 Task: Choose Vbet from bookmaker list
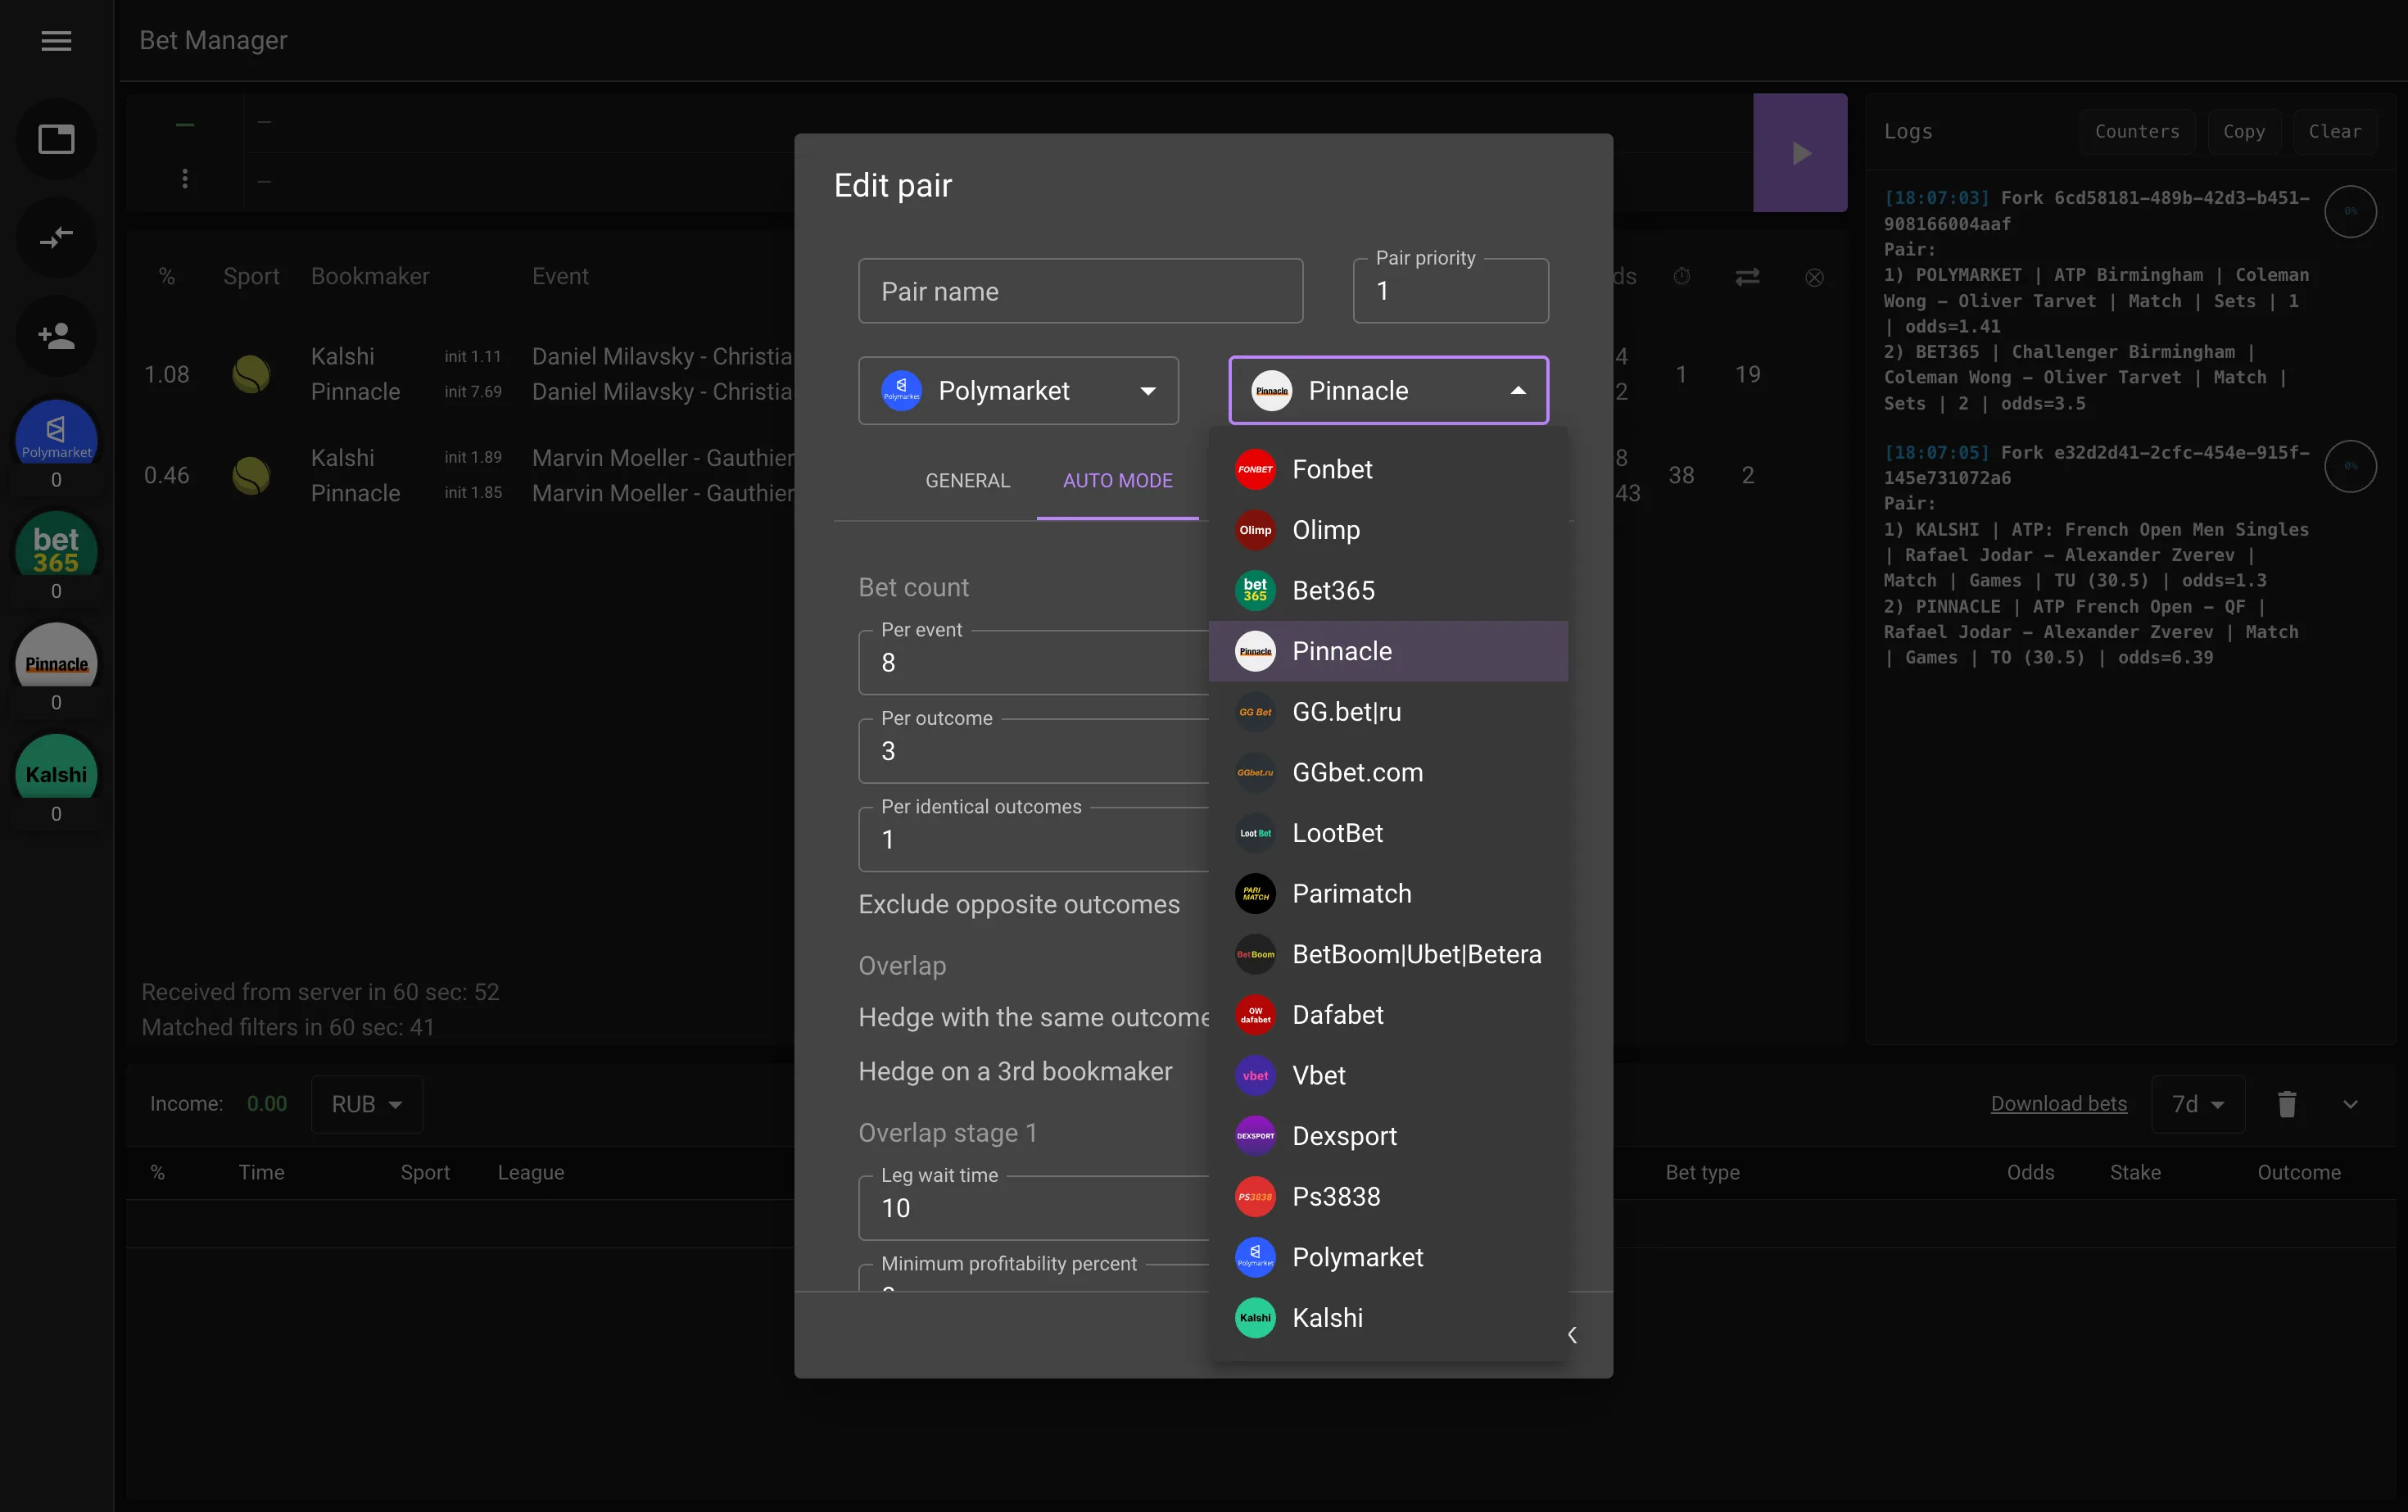point(1388,1075)
